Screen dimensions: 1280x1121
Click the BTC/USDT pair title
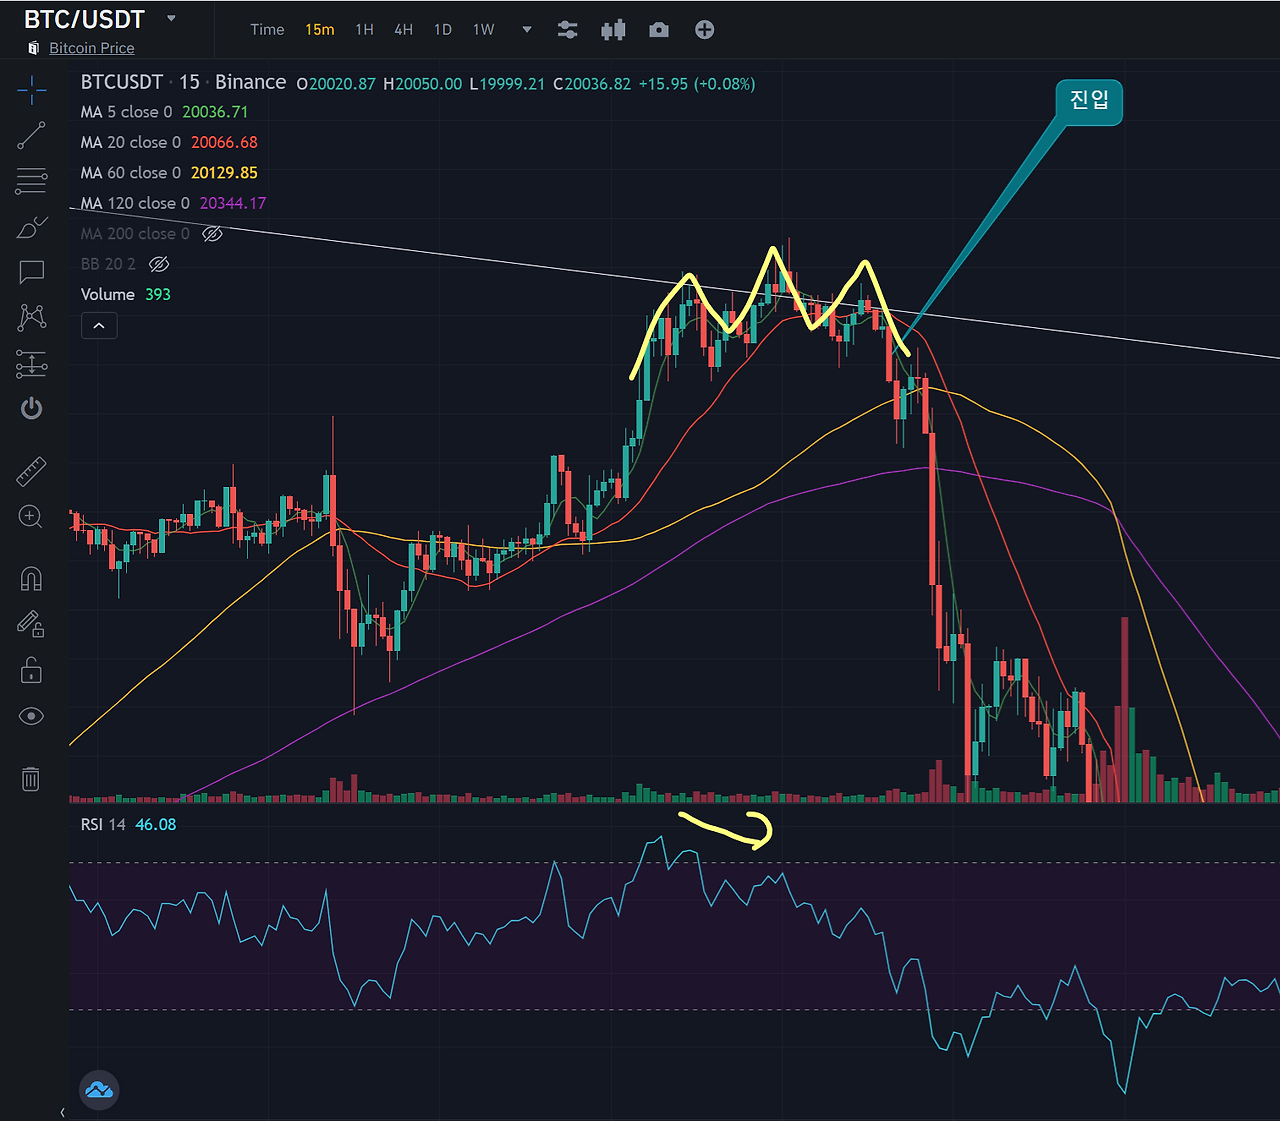pyautogui.click(x=84, y=20)
